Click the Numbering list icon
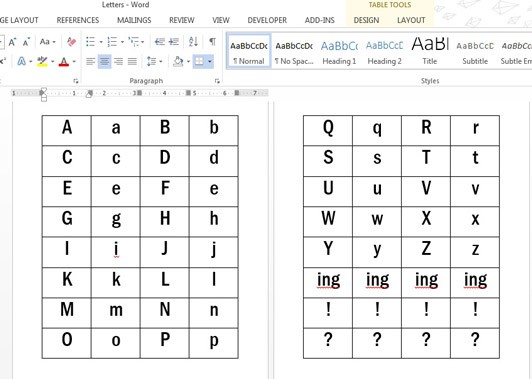 point(112,42)
